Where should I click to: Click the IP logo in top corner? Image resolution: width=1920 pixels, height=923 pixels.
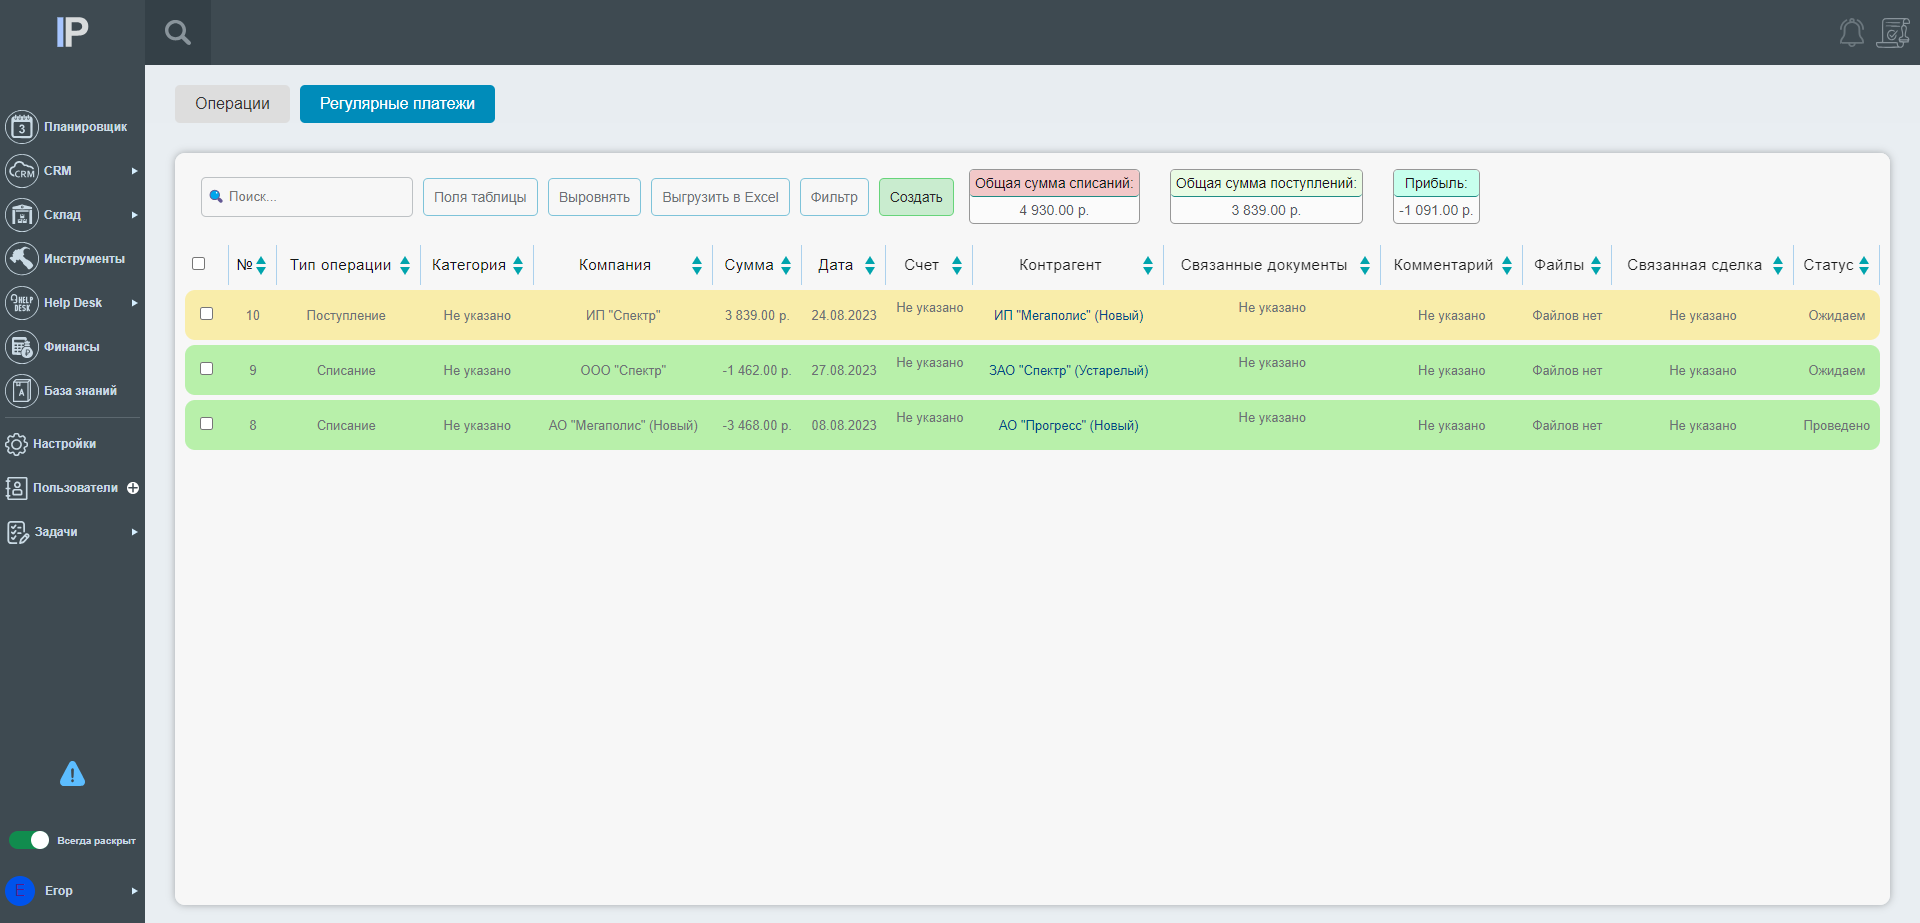click(x=72, y=32)
